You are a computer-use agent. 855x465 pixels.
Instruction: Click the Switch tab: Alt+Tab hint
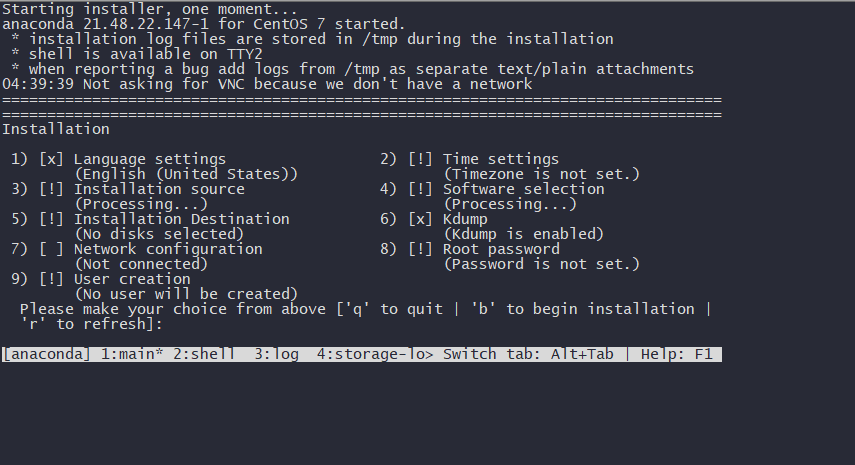point(528,354)
